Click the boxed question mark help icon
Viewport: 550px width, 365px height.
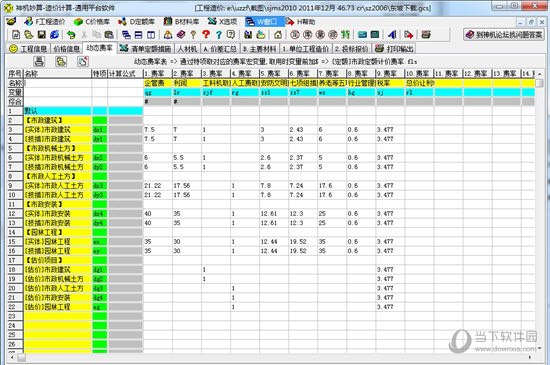[x=230, y=34]
